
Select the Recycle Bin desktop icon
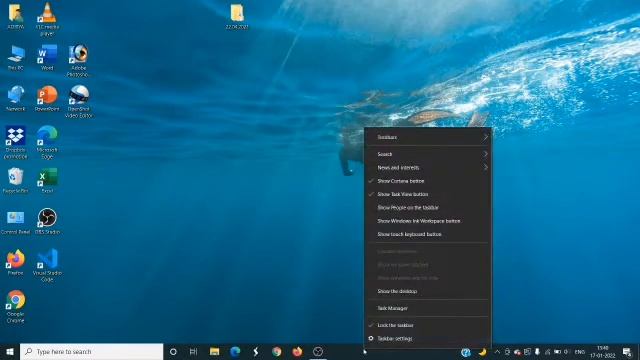click(16, 180)
